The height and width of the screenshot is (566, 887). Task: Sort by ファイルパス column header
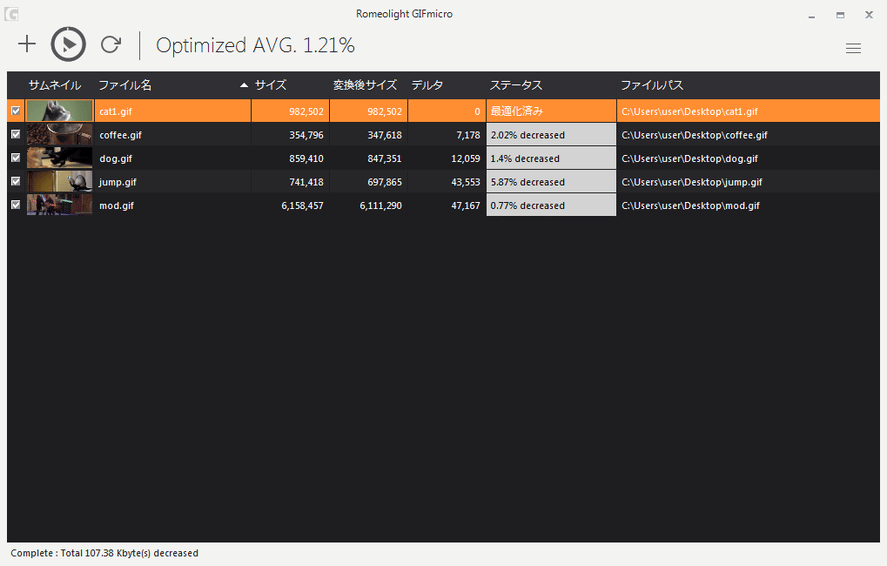pyautogui.click(x=652, y=85)
